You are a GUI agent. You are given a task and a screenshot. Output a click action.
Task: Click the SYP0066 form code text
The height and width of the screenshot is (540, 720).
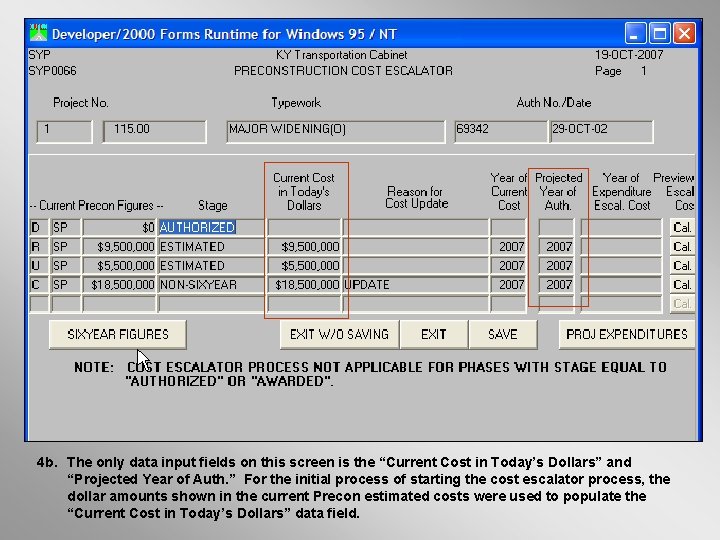click(x=52, y=71)
